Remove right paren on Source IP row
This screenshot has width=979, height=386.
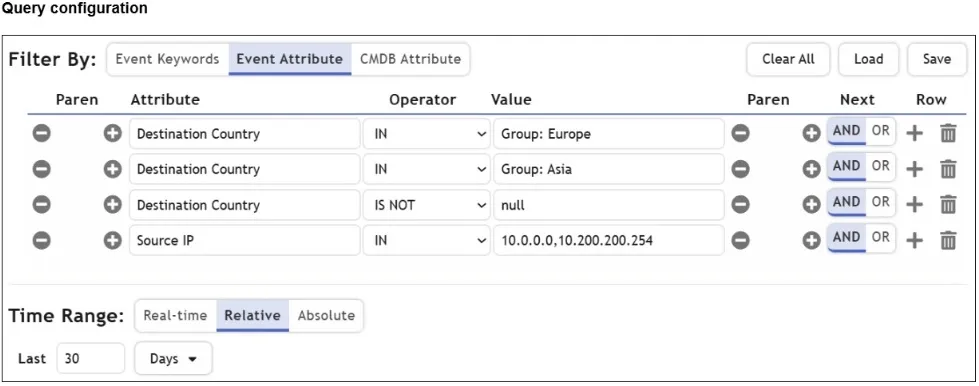(x=740, y=240)
